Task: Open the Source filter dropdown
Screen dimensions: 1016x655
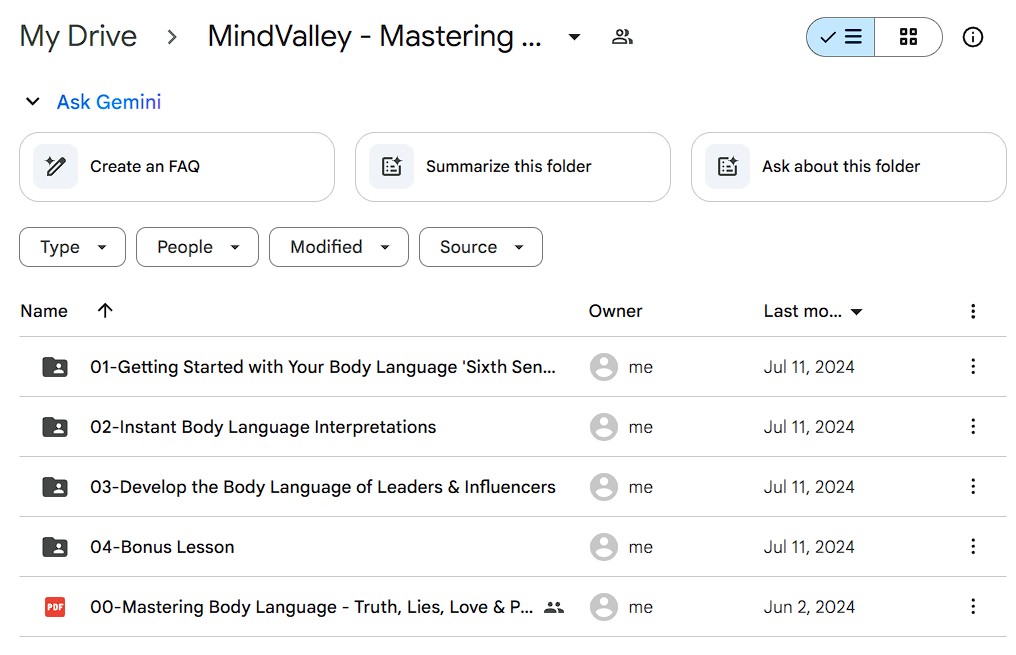Action: coord(481,247)
